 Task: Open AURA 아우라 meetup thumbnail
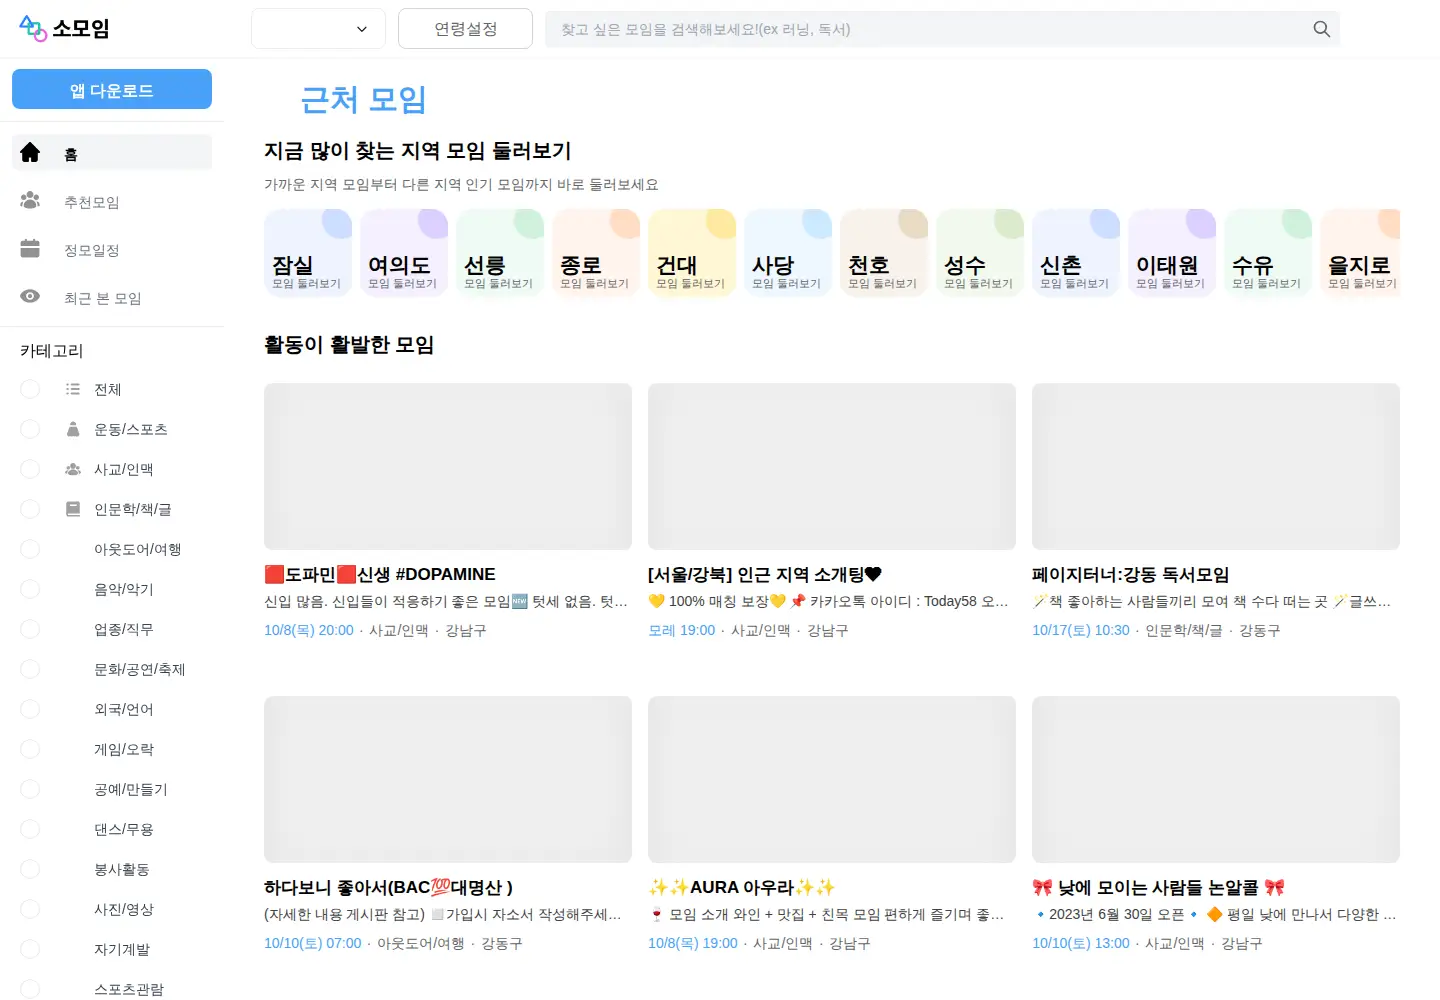click(832, 779)
